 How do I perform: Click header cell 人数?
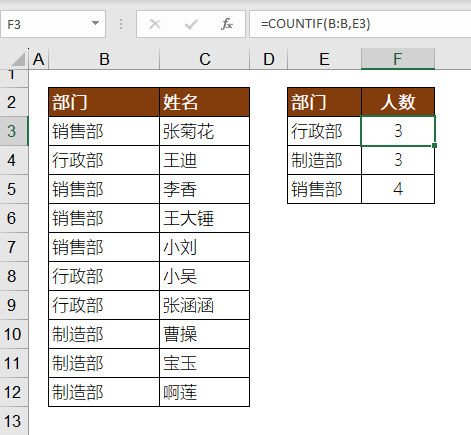pyautogui.click(x=398, y=102)
